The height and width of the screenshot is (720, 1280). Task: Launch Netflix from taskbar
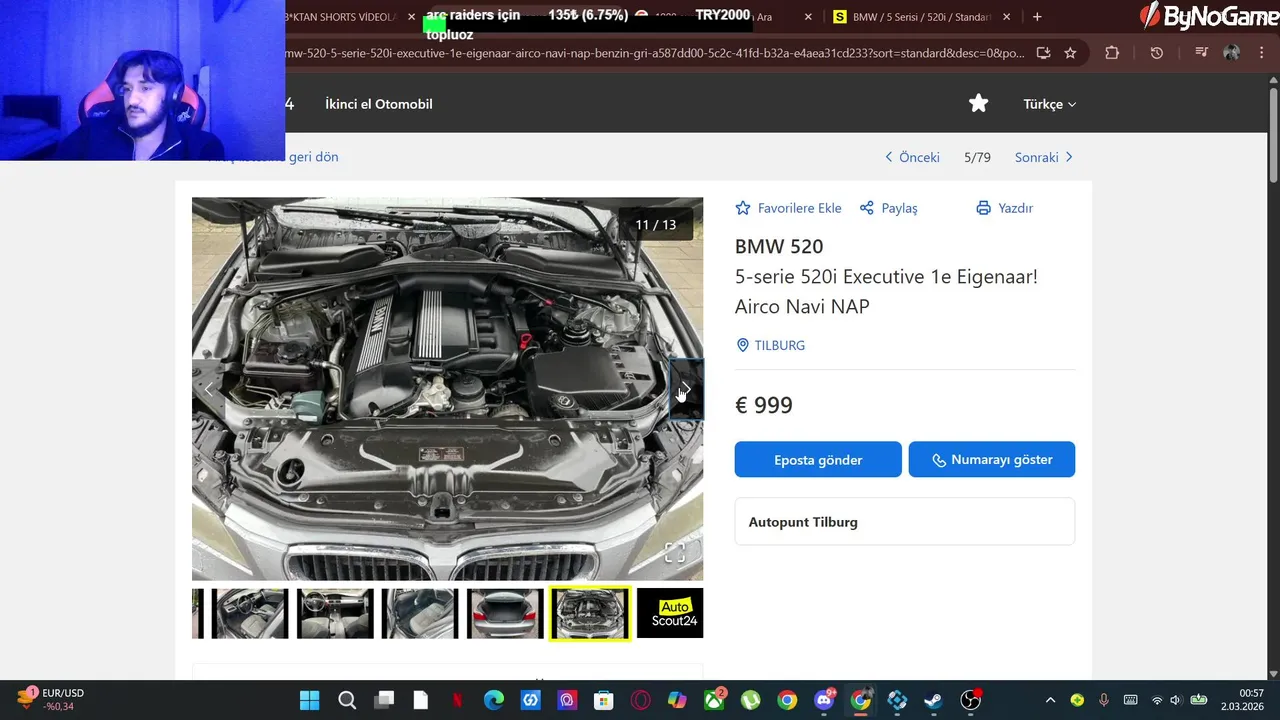point(457,700)
